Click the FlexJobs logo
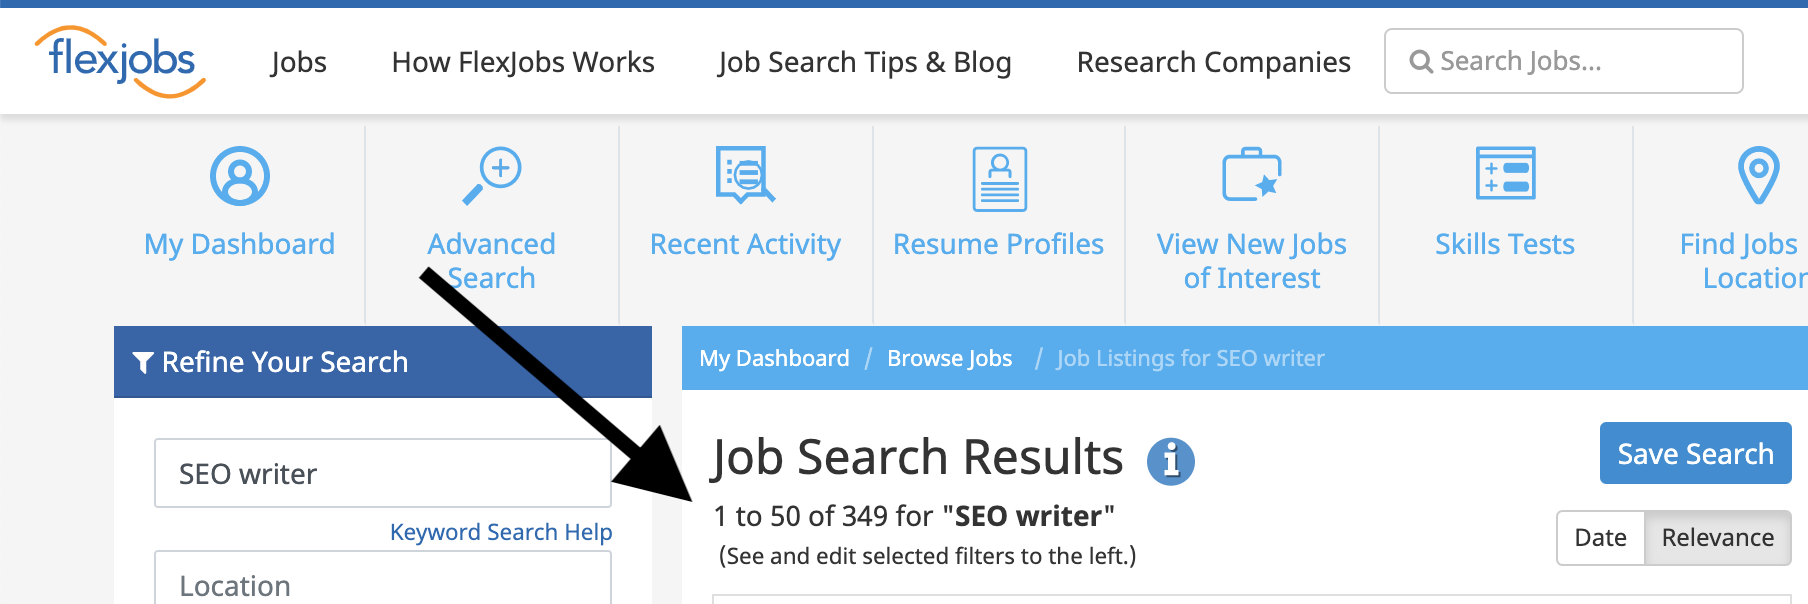This screenshot has height=604, width=1808. point(121,61)
